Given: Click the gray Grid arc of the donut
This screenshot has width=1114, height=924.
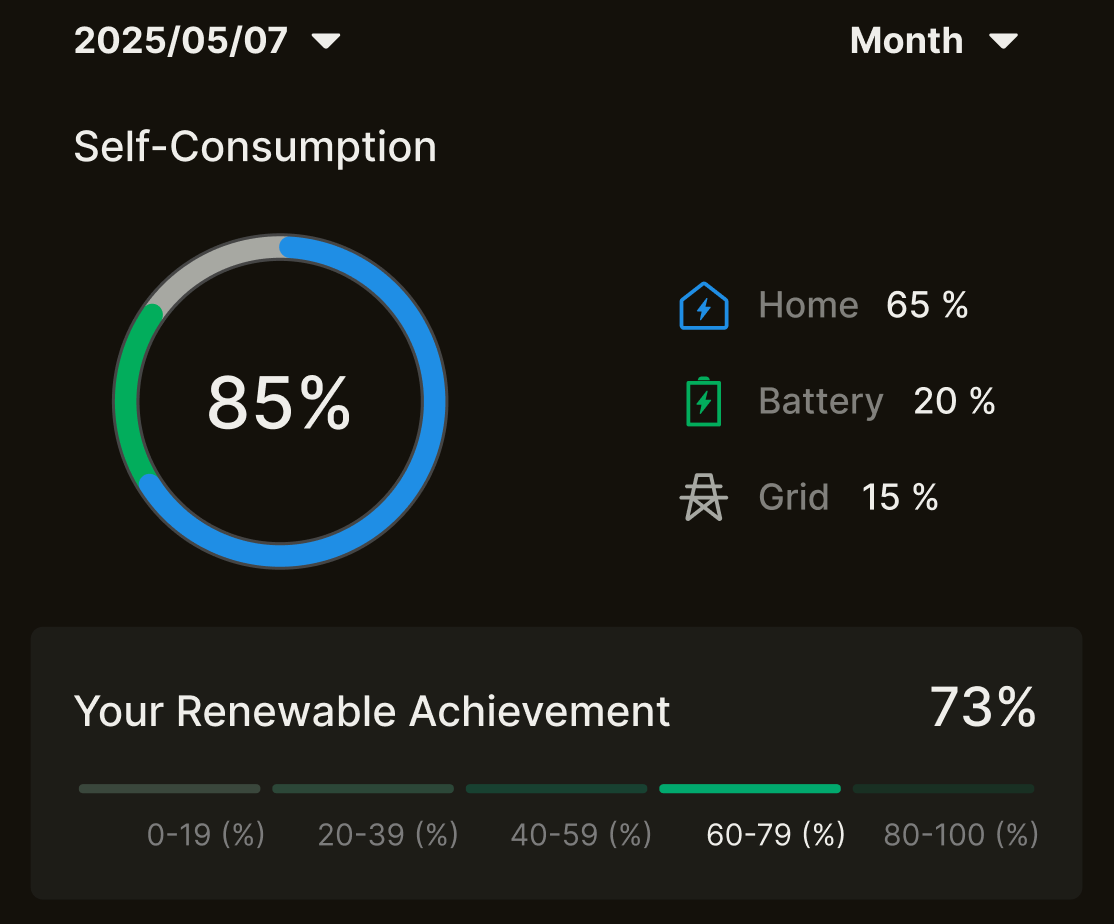Looking at the screenshot, I should tap(210, 262).
